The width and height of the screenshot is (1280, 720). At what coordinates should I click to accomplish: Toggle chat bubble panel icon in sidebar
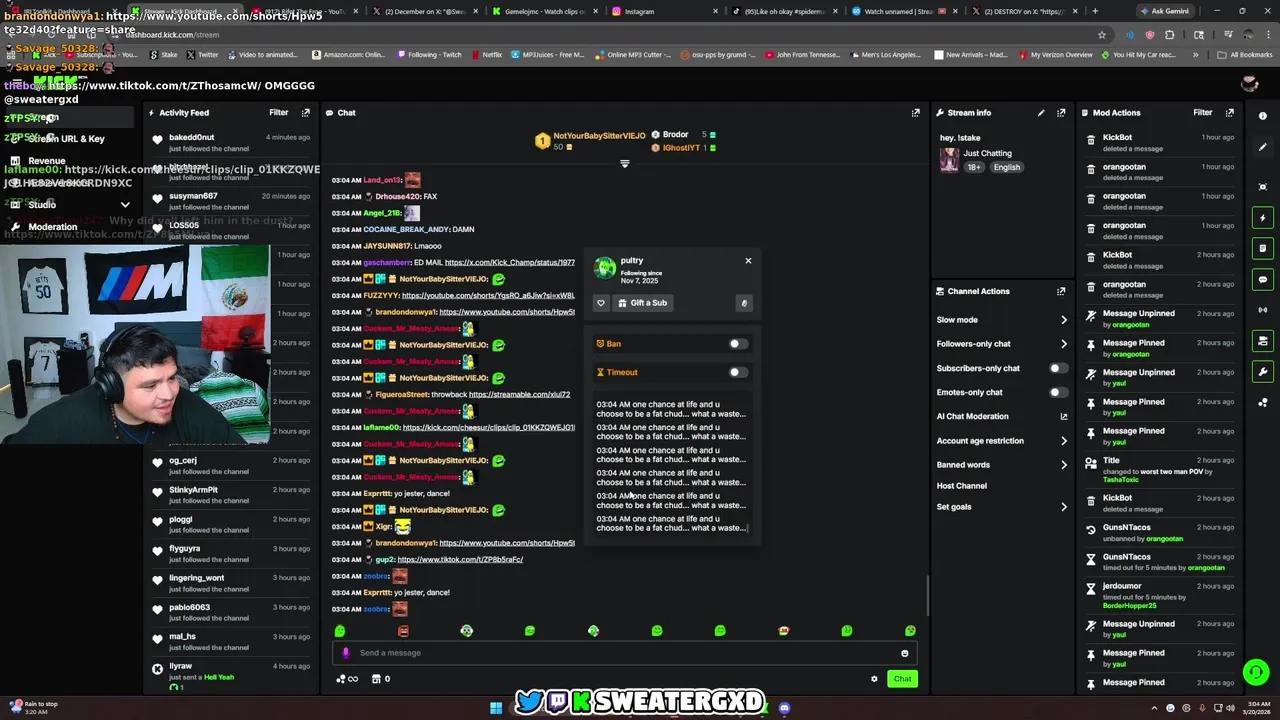point(1263,280)
